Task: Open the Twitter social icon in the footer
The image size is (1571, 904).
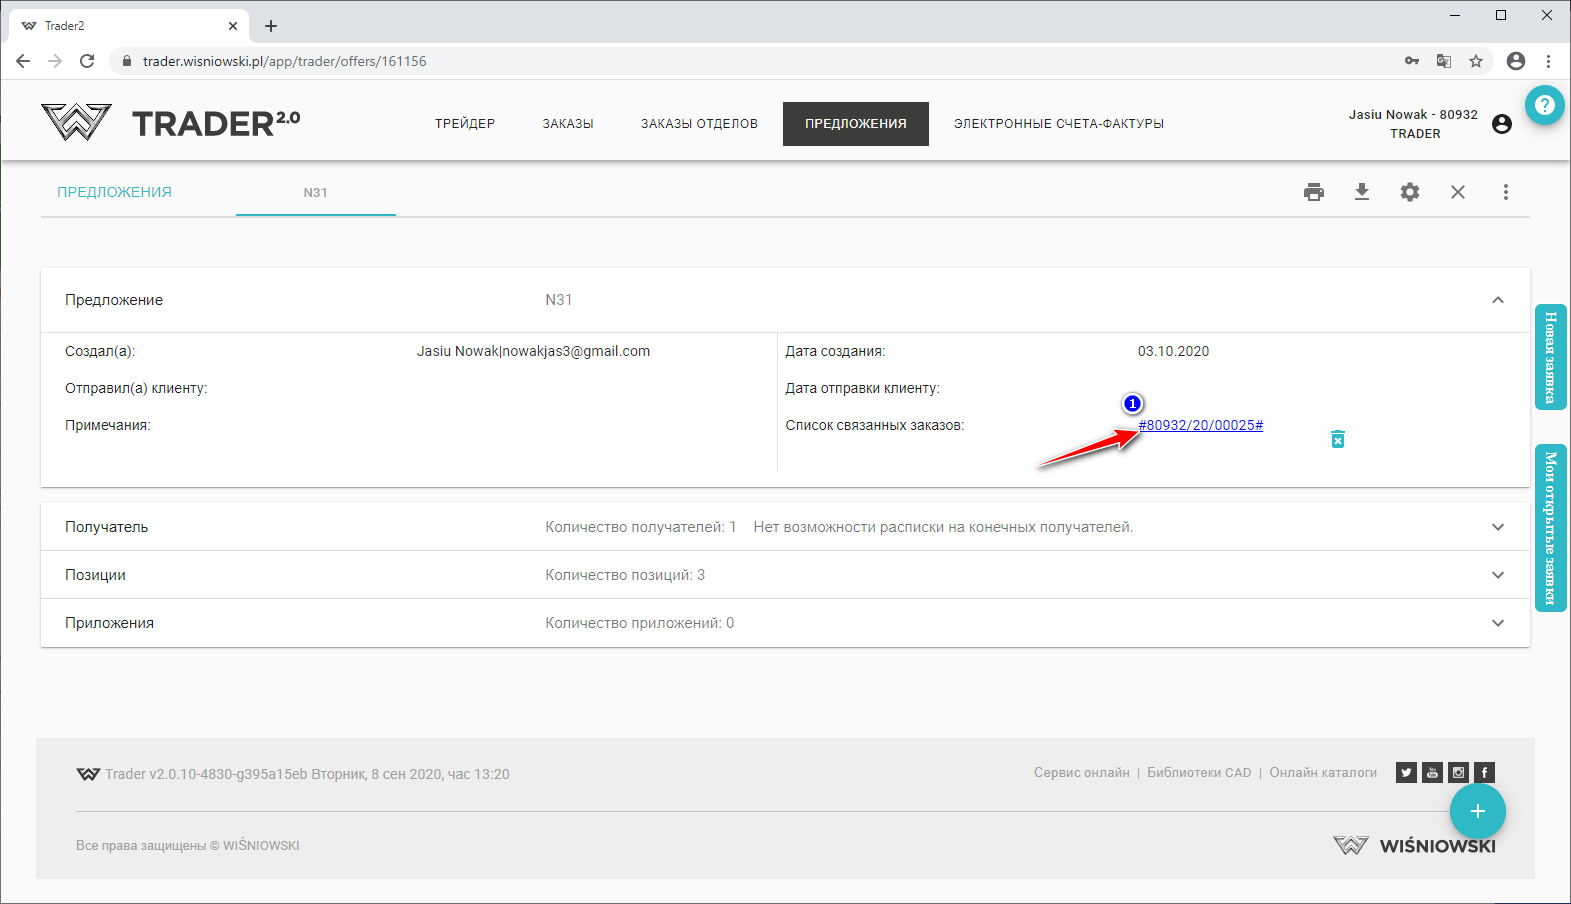Action: [x=1406, y=772]
